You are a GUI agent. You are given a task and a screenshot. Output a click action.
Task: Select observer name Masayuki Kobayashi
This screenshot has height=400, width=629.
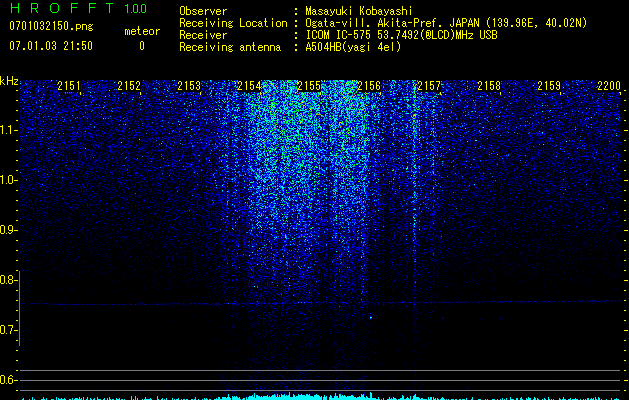(359, 11)
